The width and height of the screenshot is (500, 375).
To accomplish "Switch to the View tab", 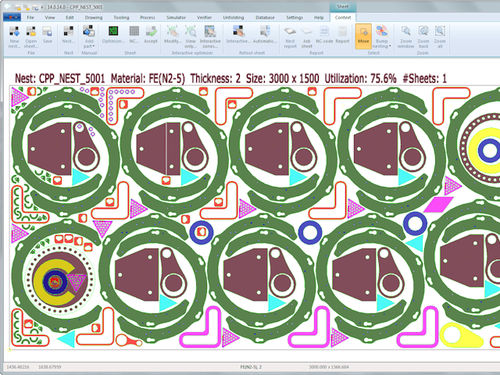I will coord(50,17).
